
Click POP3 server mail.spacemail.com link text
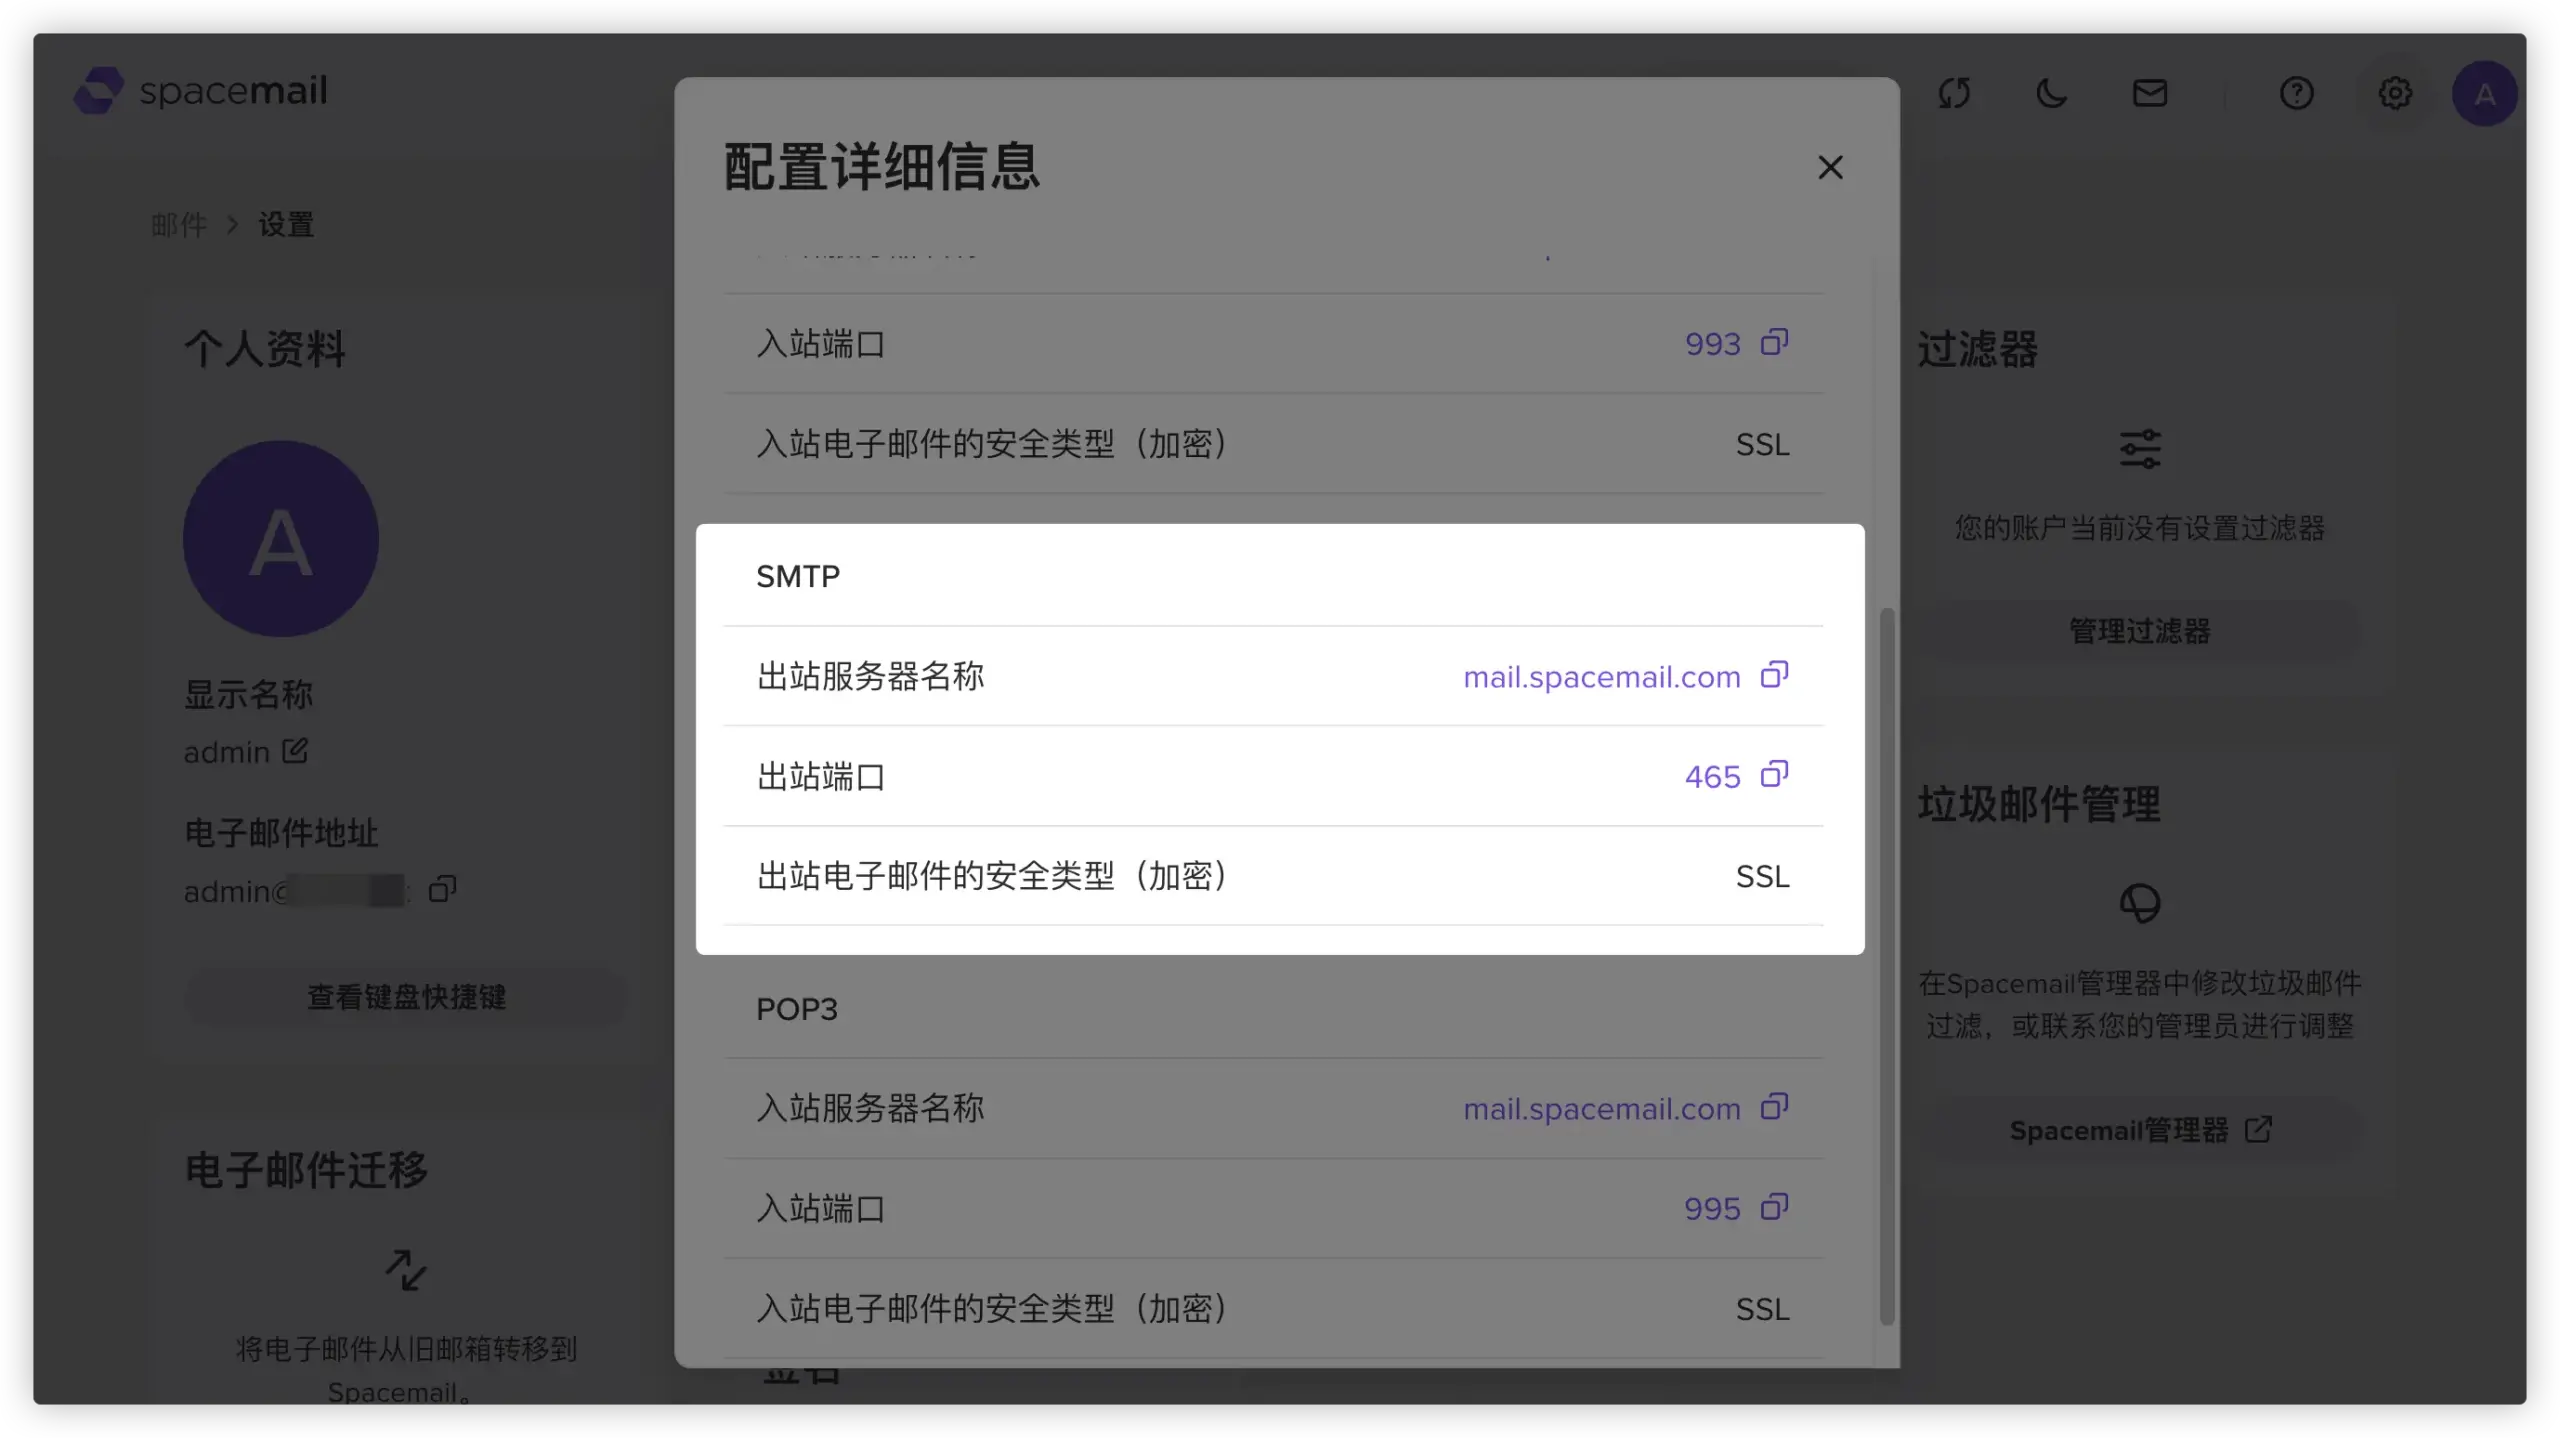tap(1601, 1109)
